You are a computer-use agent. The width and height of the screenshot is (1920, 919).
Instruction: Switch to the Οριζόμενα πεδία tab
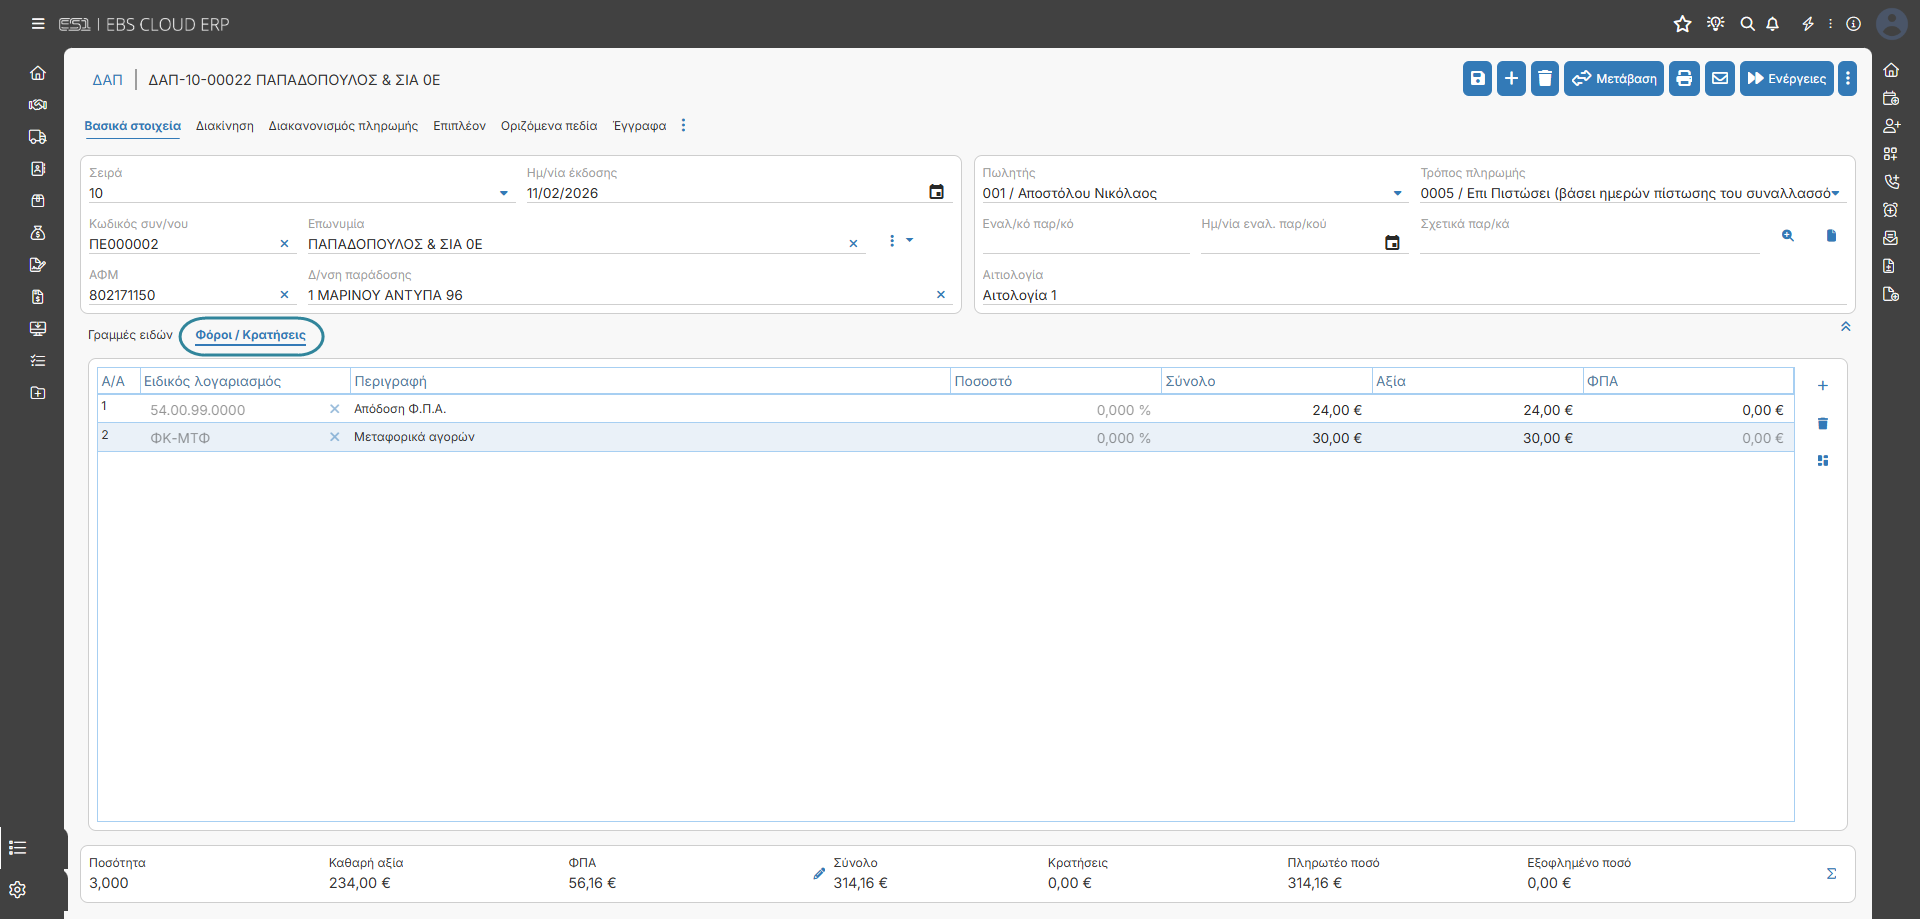pos(549,126)
